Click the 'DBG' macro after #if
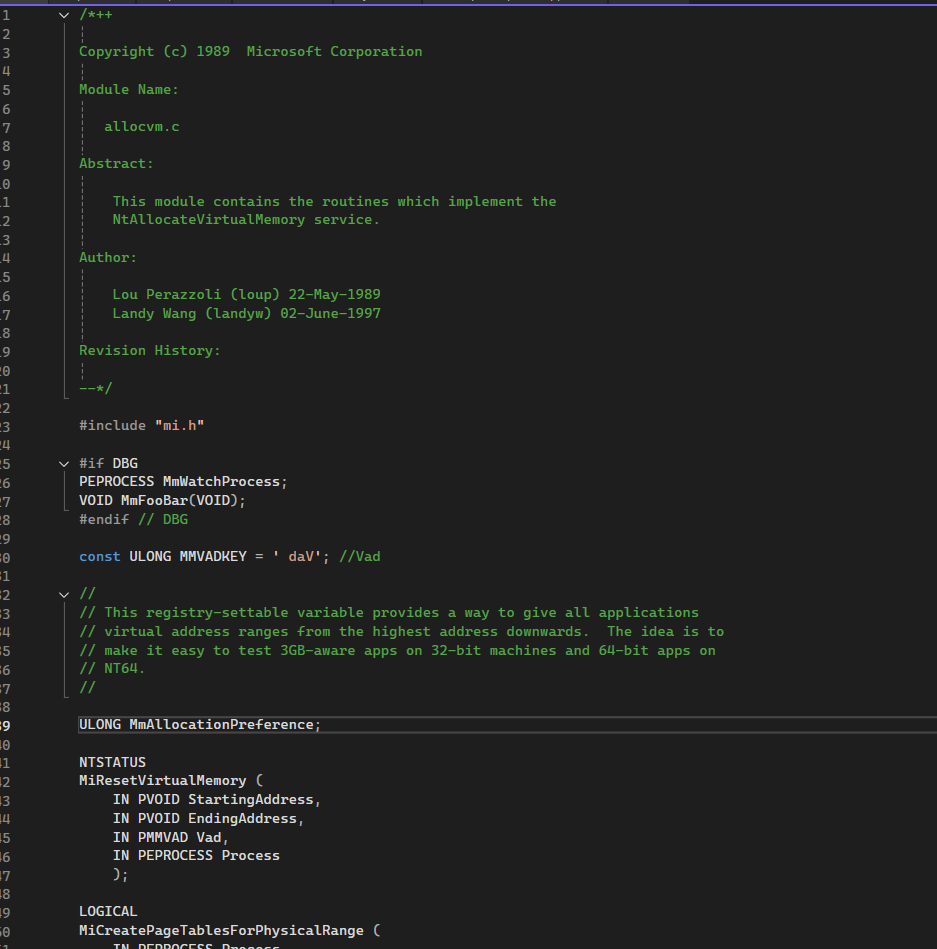This screenshot has height=949, width=937. coord(125,464)
